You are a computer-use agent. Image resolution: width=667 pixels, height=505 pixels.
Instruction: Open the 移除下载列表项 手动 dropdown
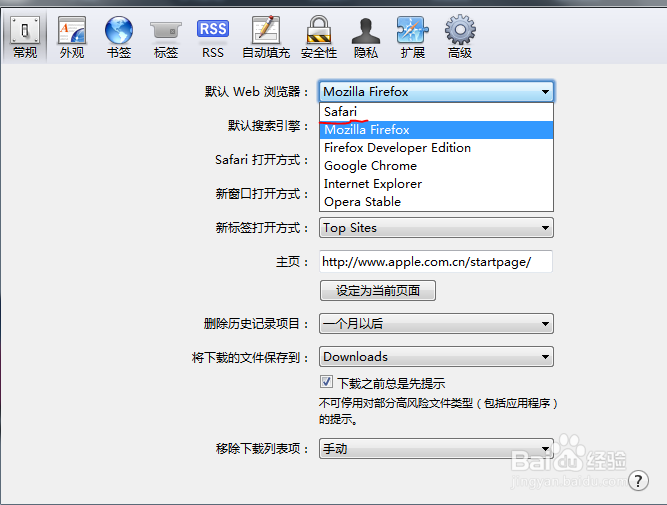coord(436,448)
